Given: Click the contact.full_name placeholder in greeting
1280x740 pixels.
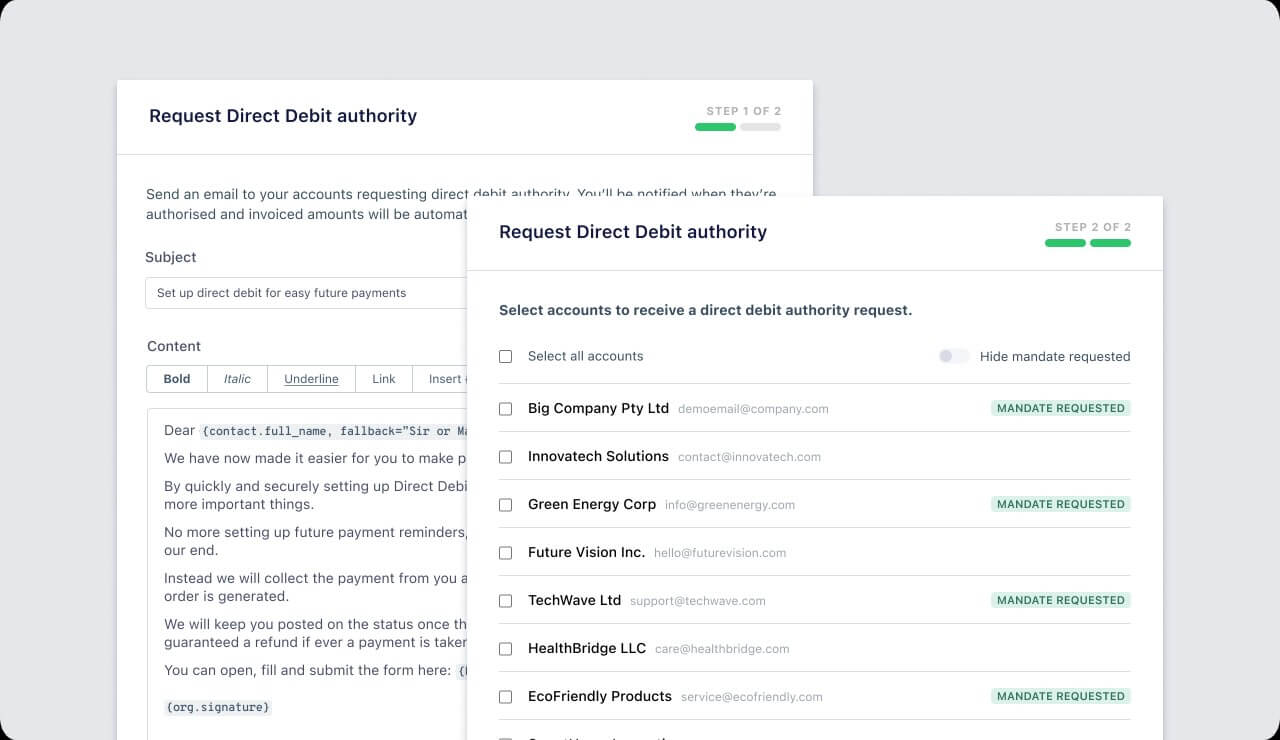Looking at the screenshot, I should pos(332,431).
